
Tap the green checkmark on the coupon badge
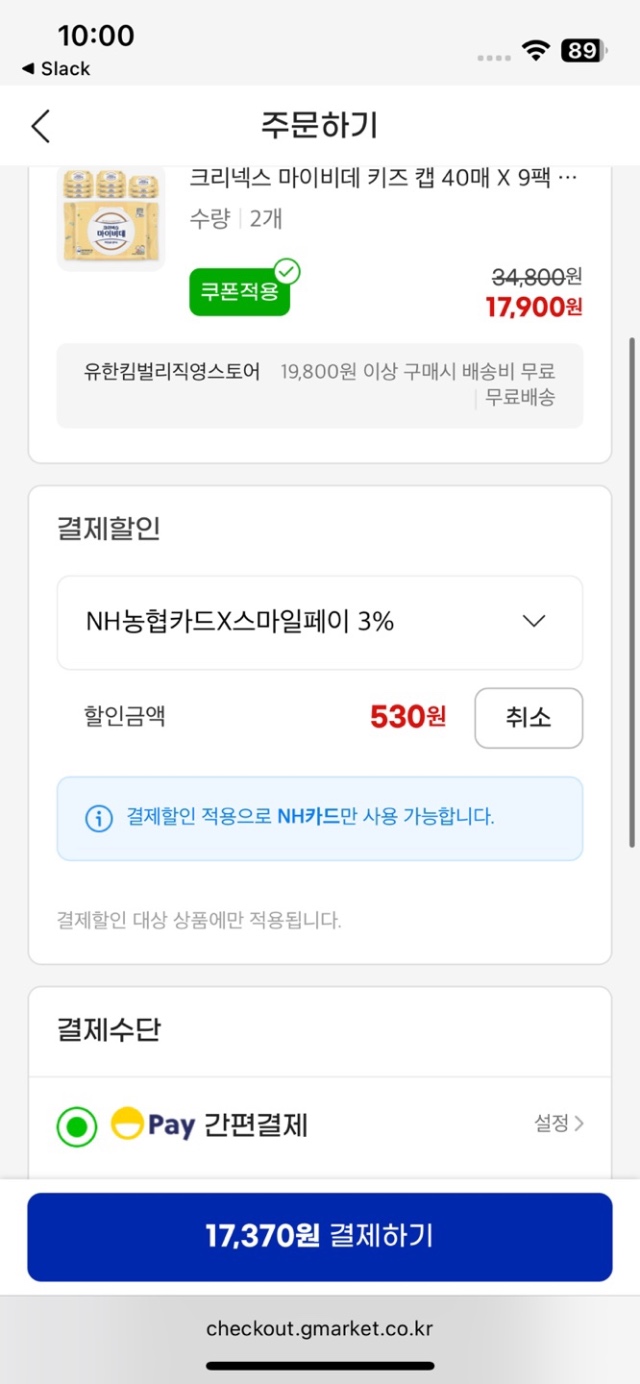tap(288, 271)
